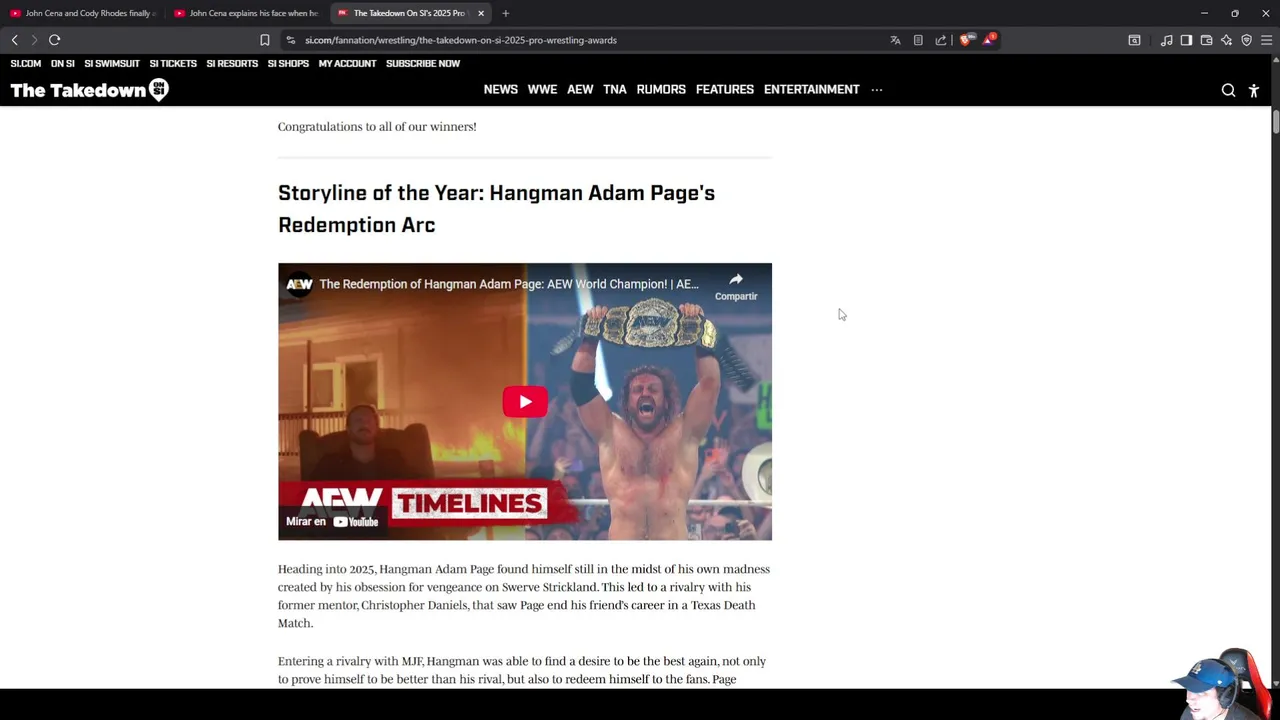The height and width of the screenshot is (720, 1280).
Task: Click SUBSCRIBE NOW link
Action: coord(423,63)
